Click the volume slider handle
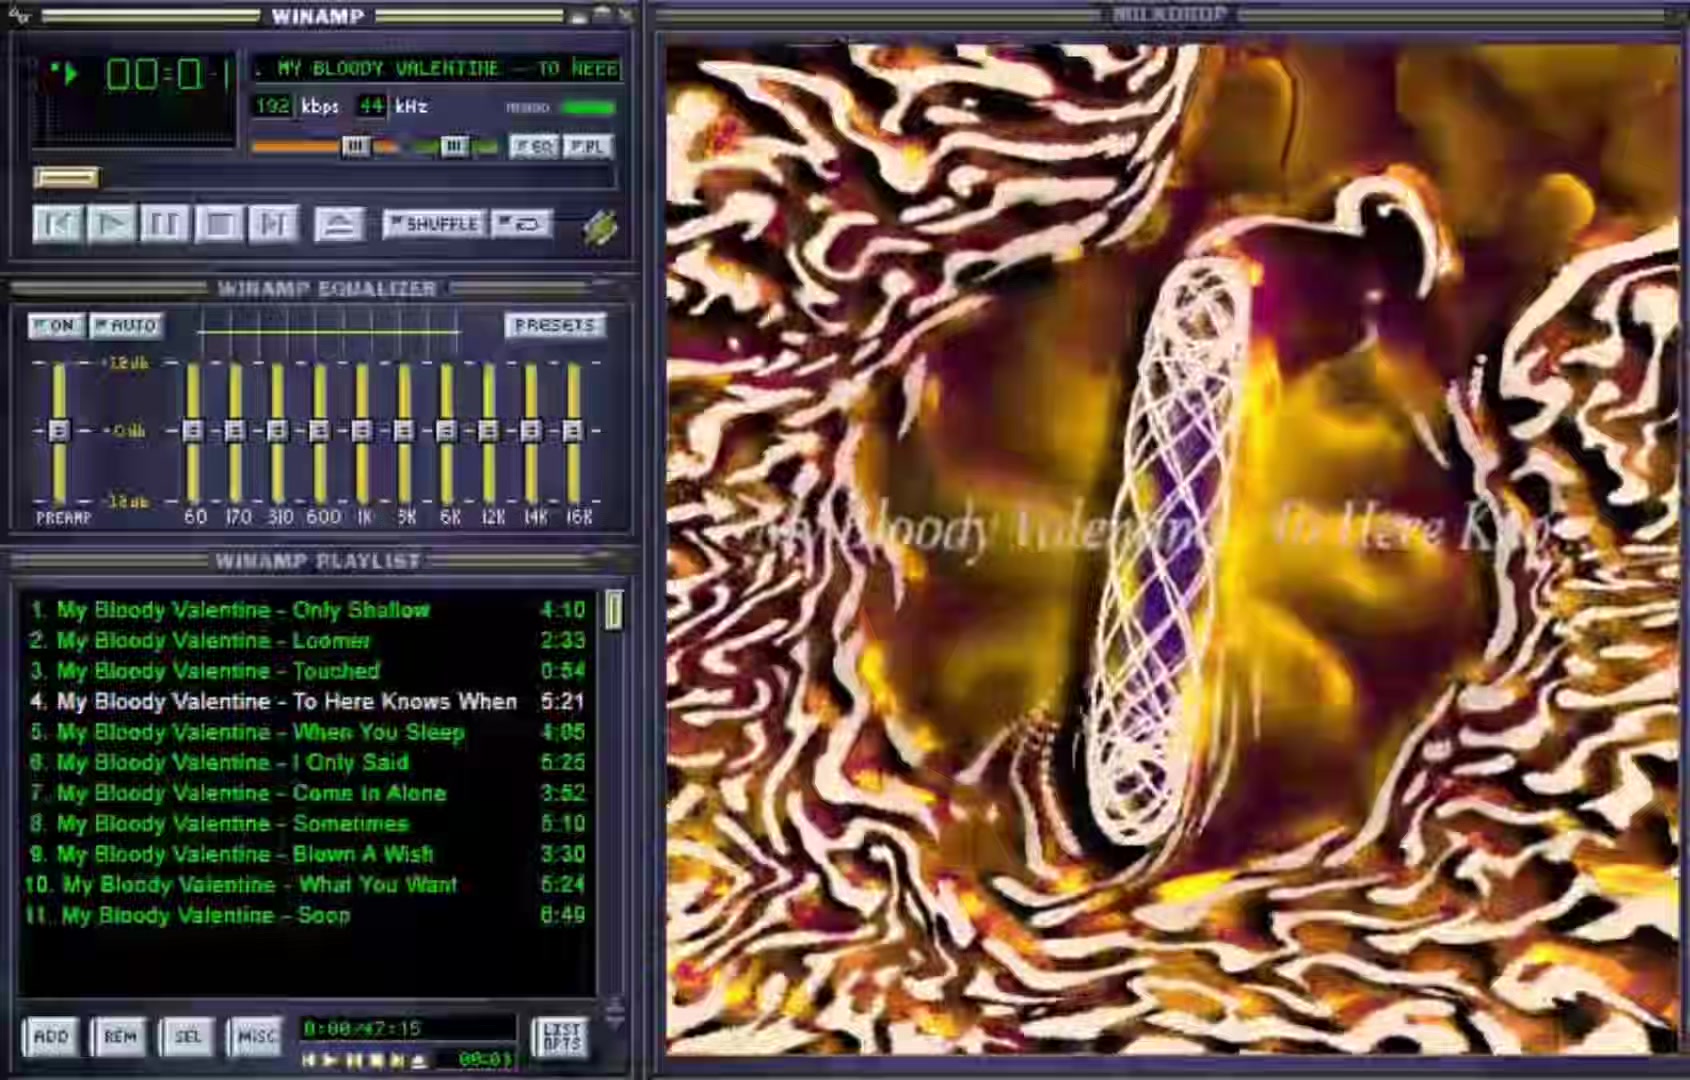Image resolution: width=1690 pixels, height=1080 pixels. pos(355,147)
